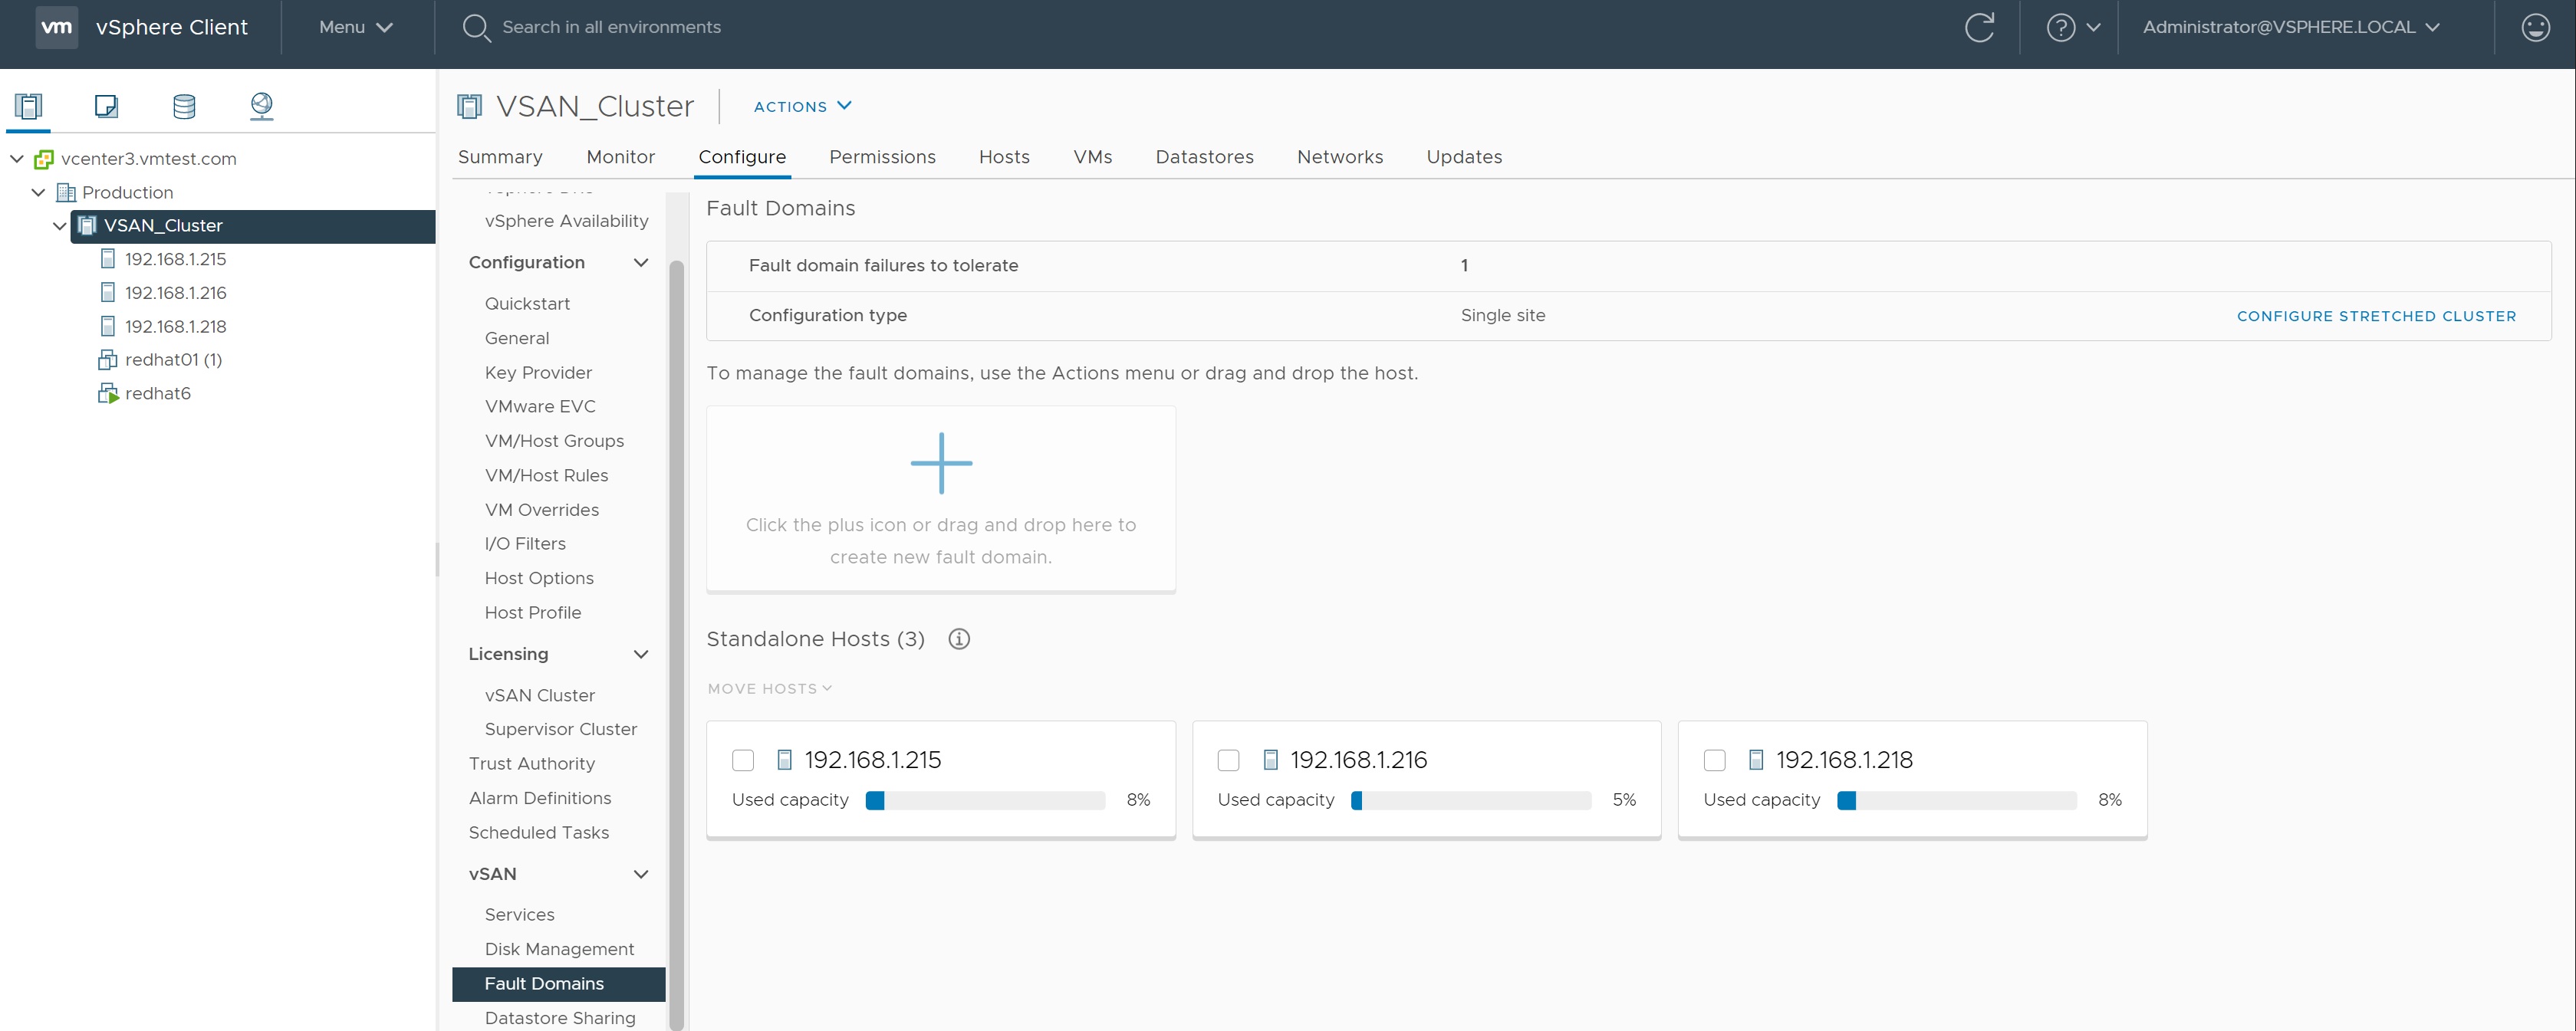Open the MOVE HOSTS dropdown
Image resolution: width=2576 pixels, height=1031 pixels.
[769, 689]
